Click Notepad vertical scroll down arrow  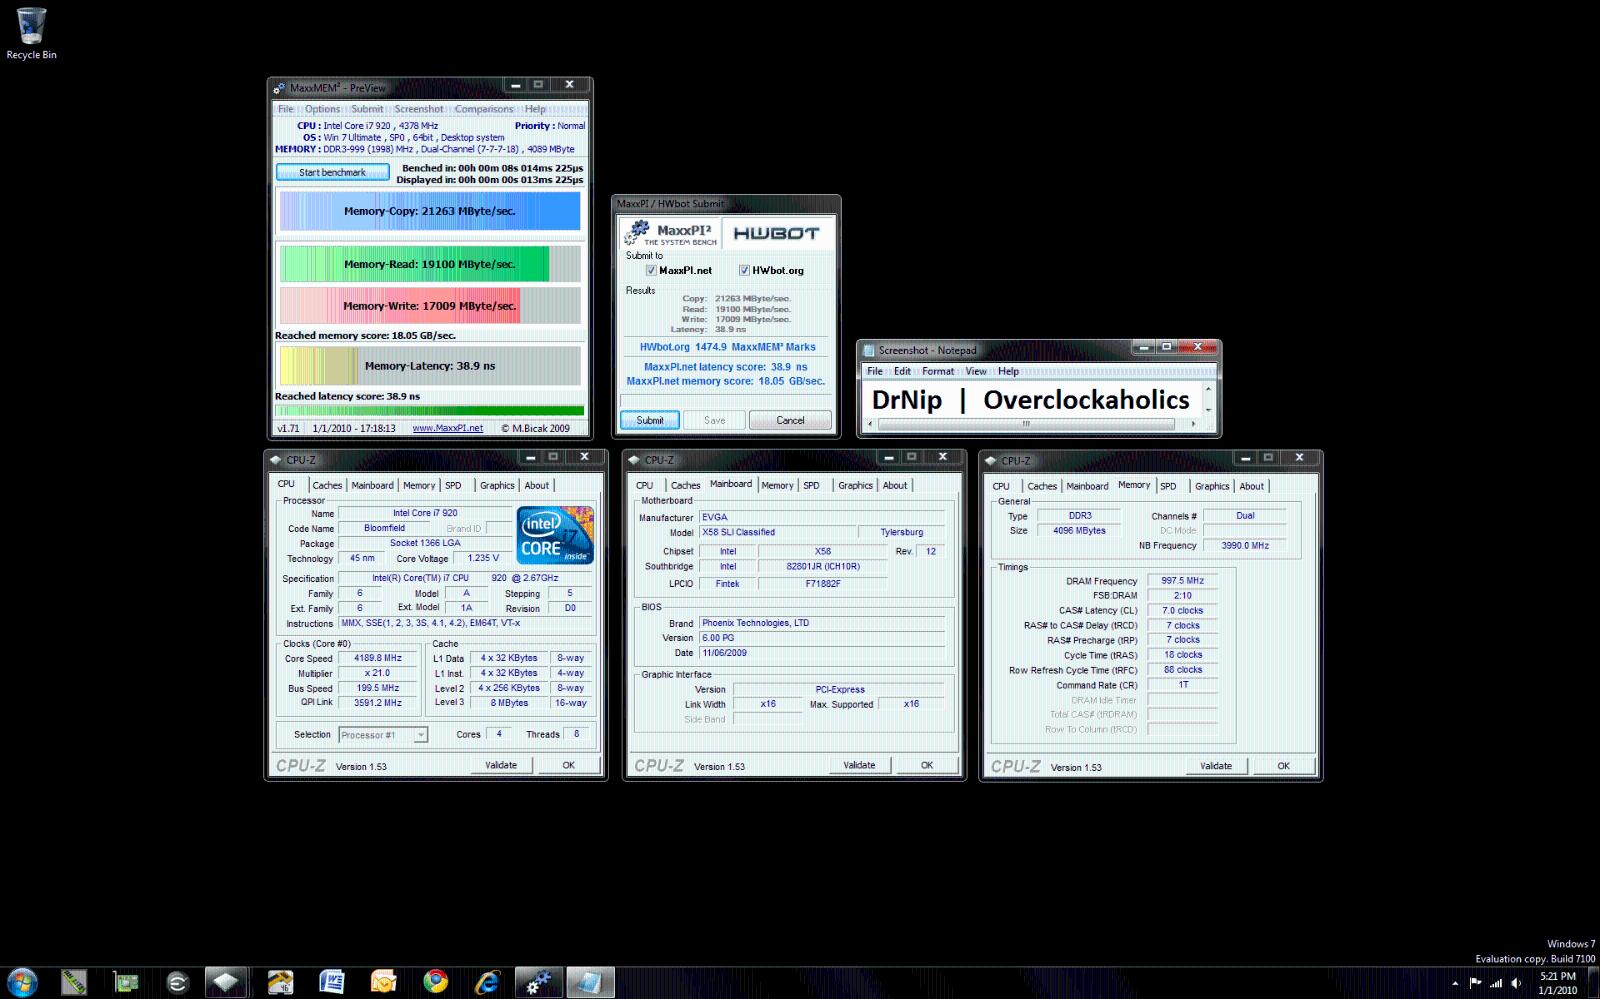coord(1209,410)
